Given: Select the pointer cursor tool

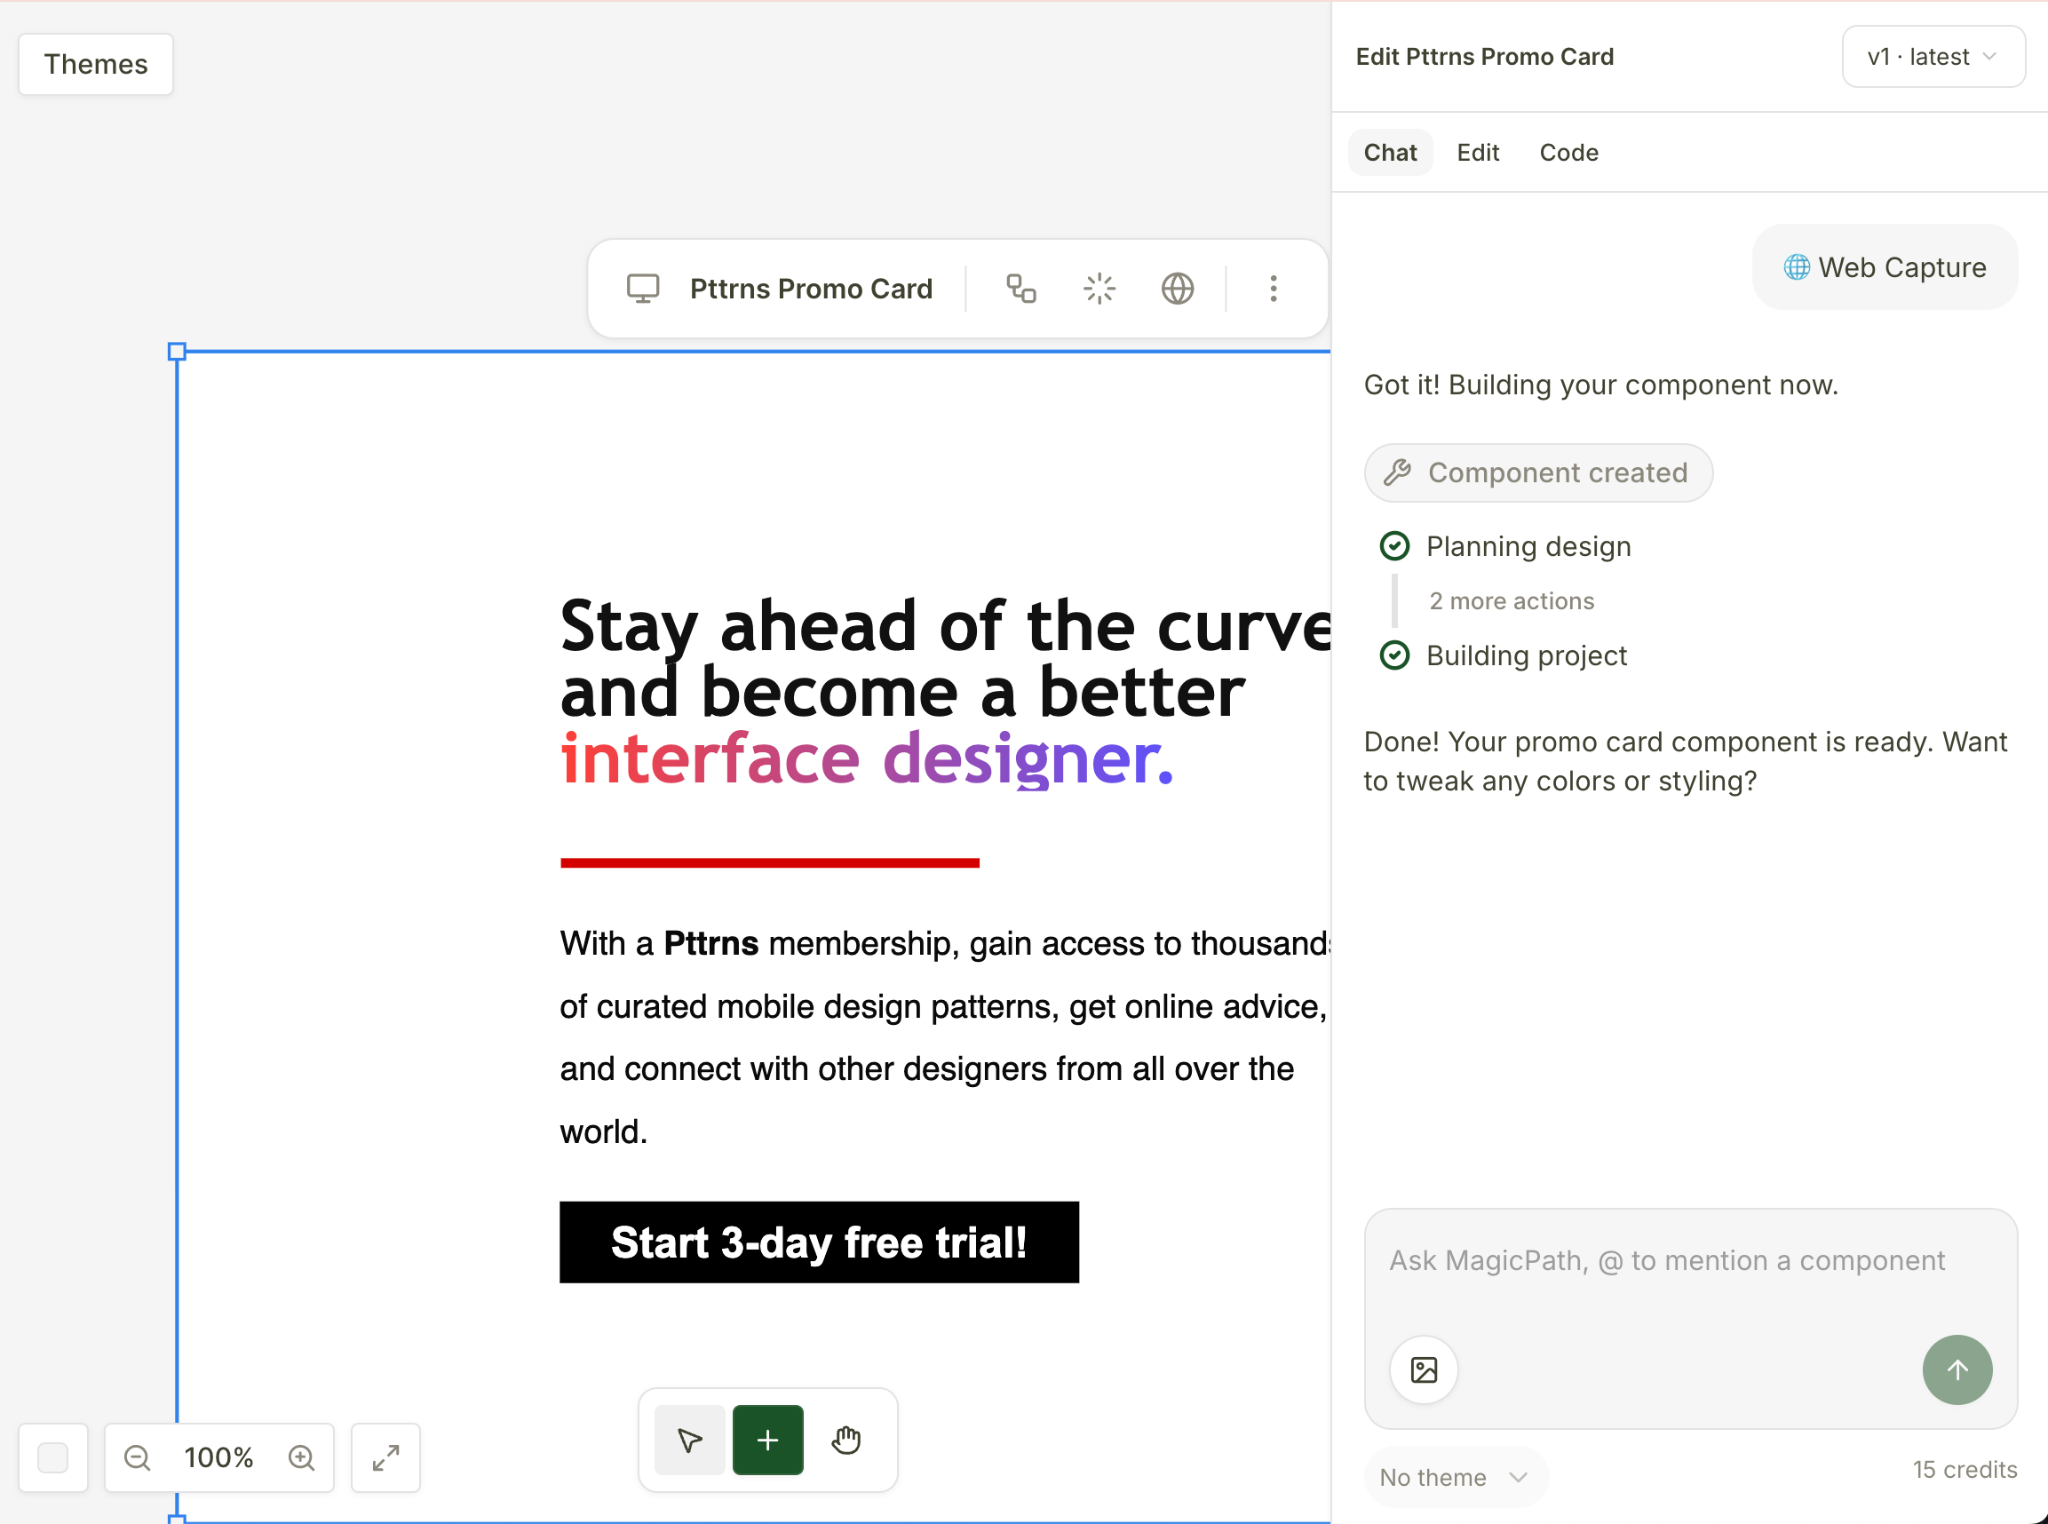Looking at the screenshot, I should point(689,1440).
